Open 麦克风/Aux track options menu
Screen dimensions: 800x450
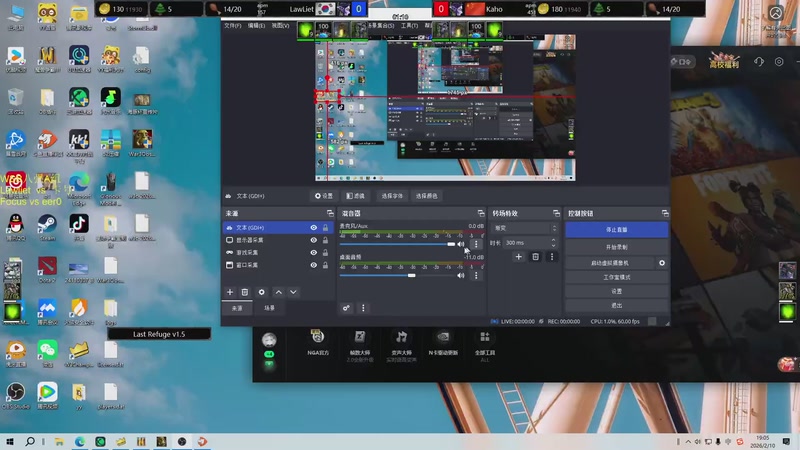tap(476, 244)
